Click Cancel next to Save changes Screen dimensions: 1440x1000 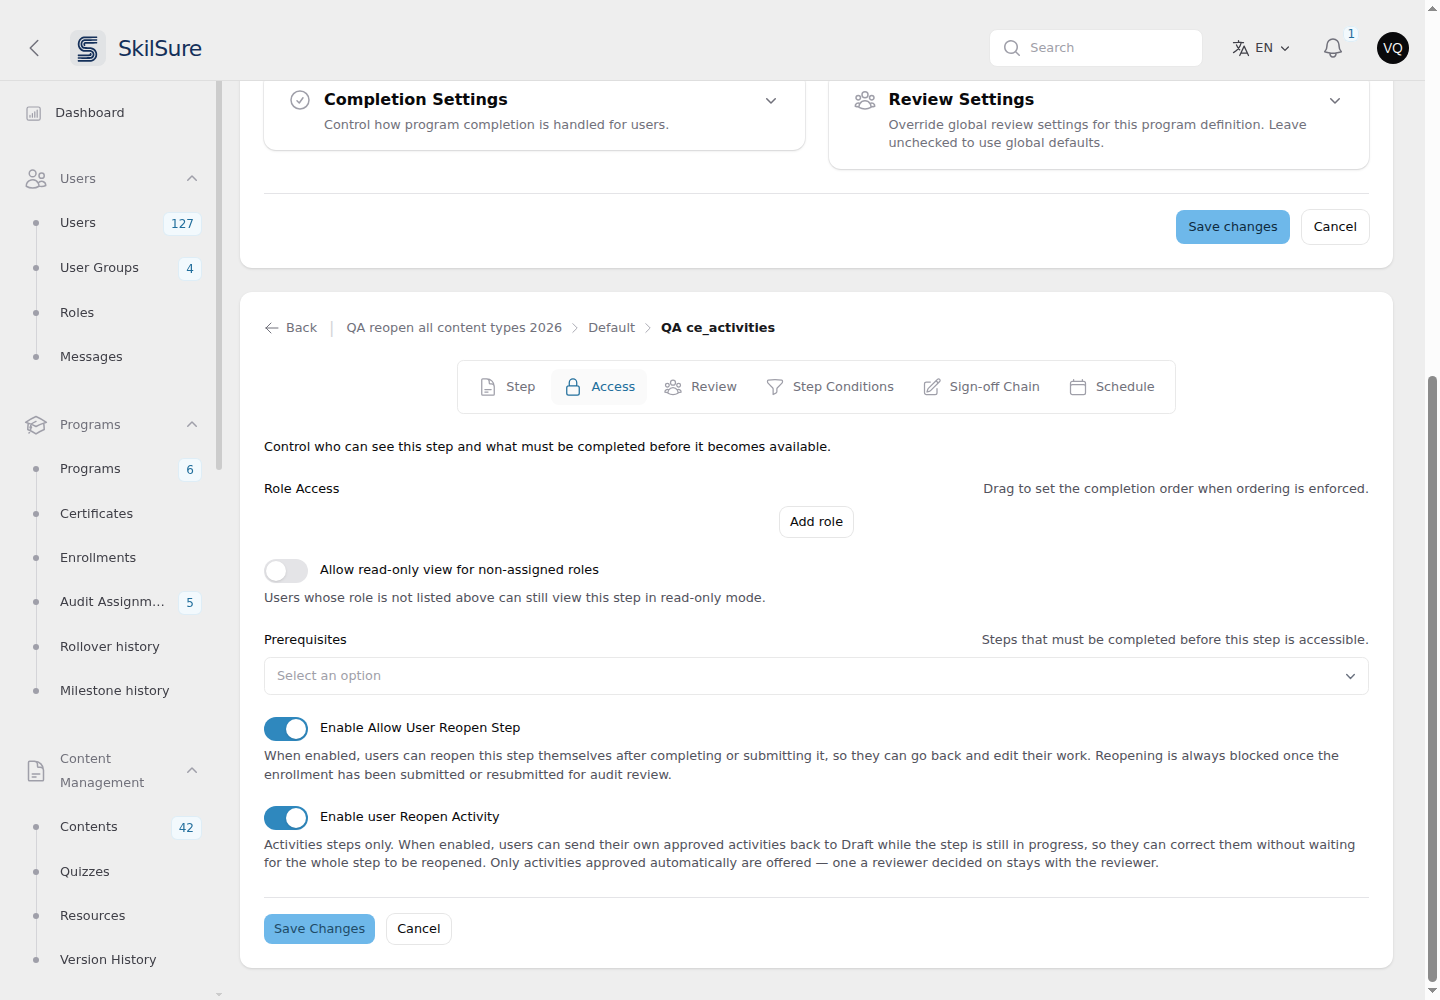1335,227
